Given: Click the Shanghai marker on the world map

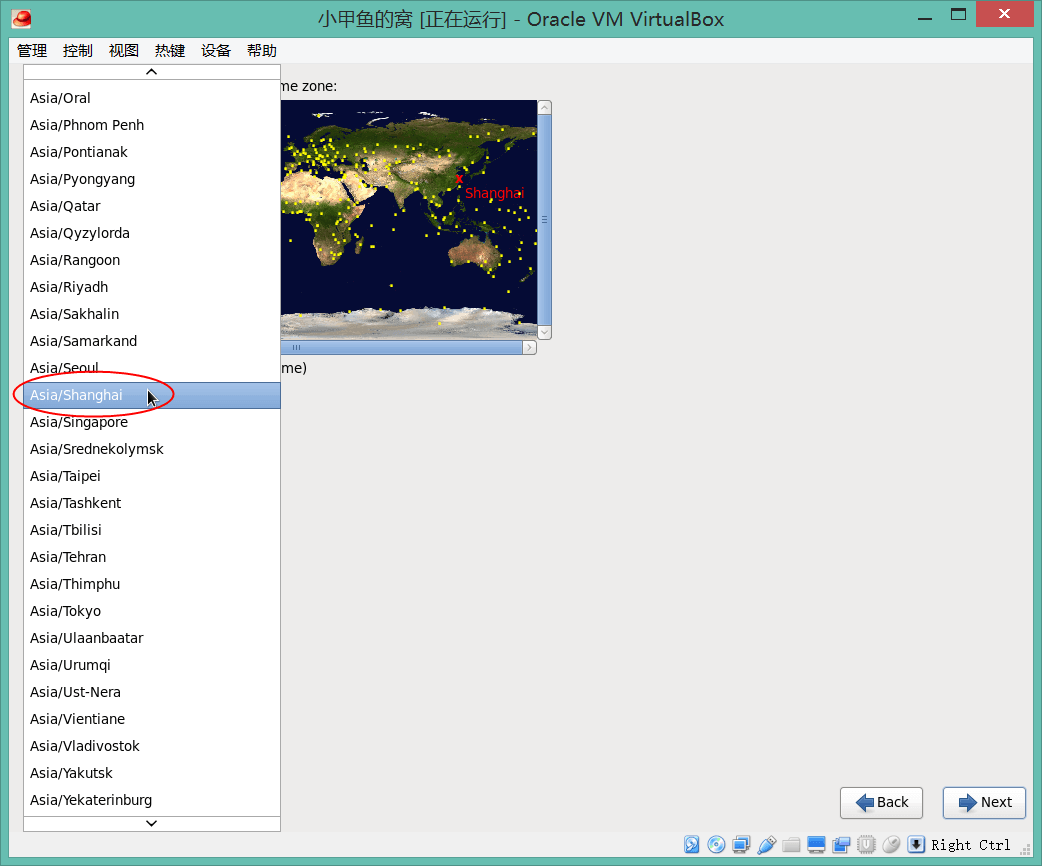Looking at the screenshot, I should pos(460,180).
